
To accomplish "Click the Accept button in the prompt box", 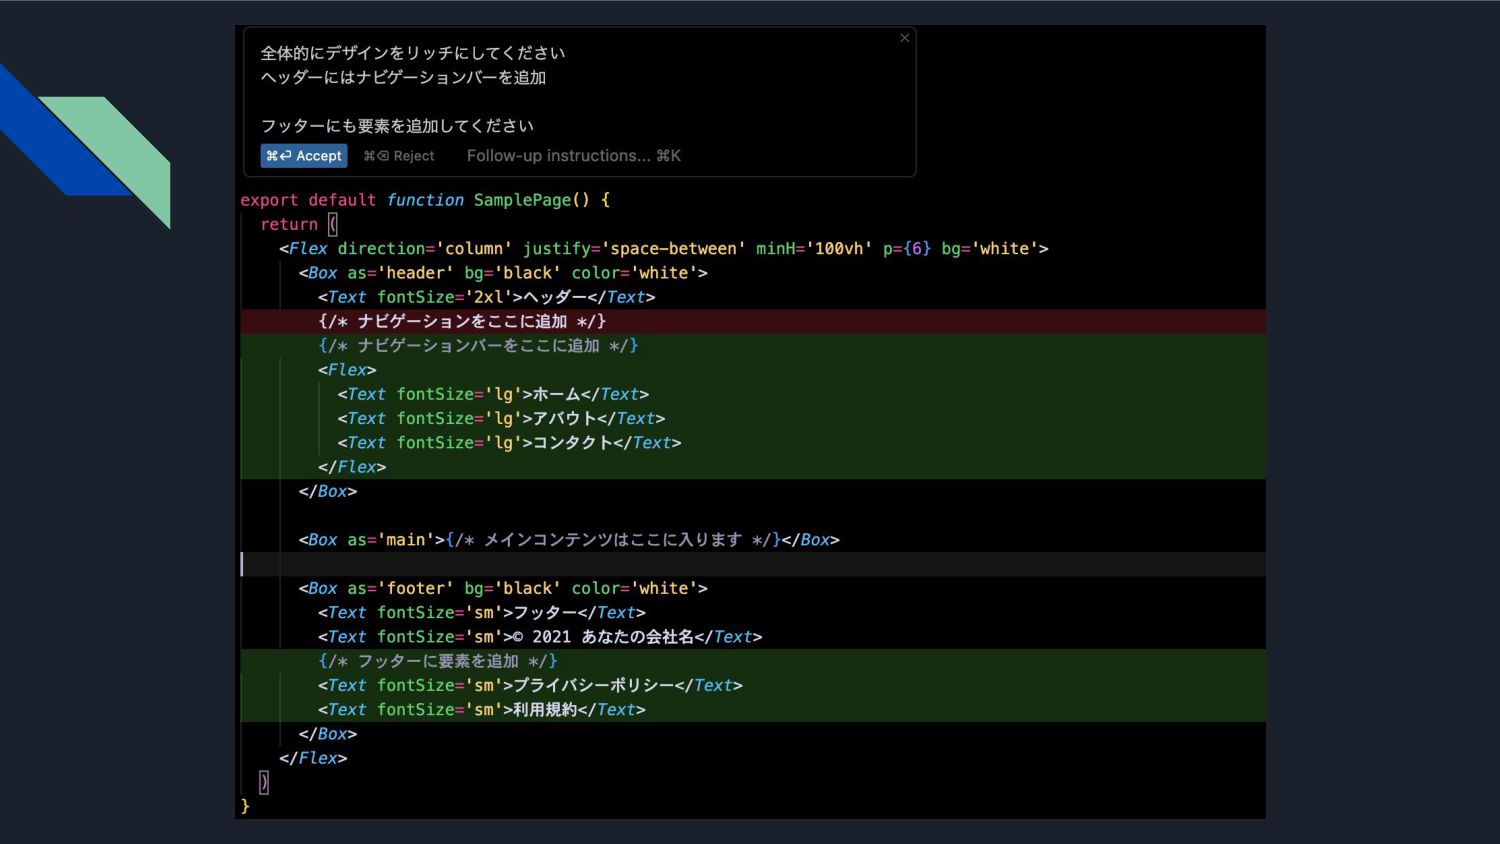I will [304, 156].
